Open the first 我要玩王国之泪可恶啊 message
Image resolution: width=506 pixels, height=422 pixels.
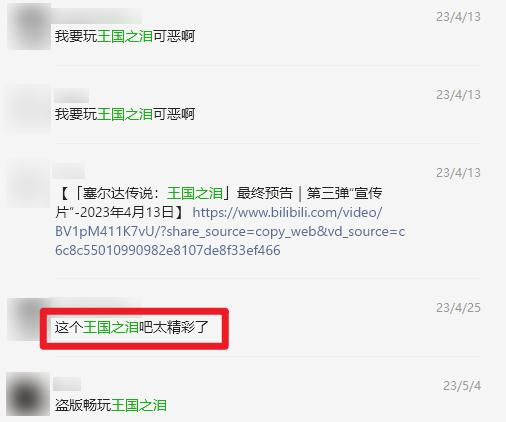coord(125,36)
